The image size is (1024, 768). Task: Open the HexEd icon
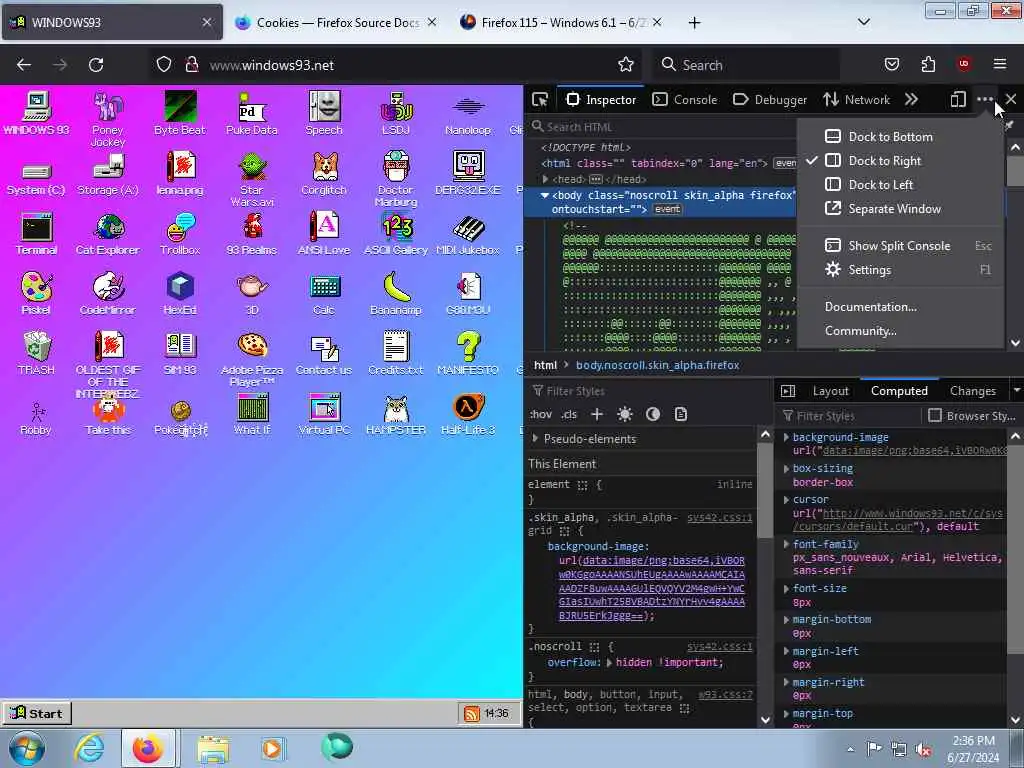coord(180,293)
